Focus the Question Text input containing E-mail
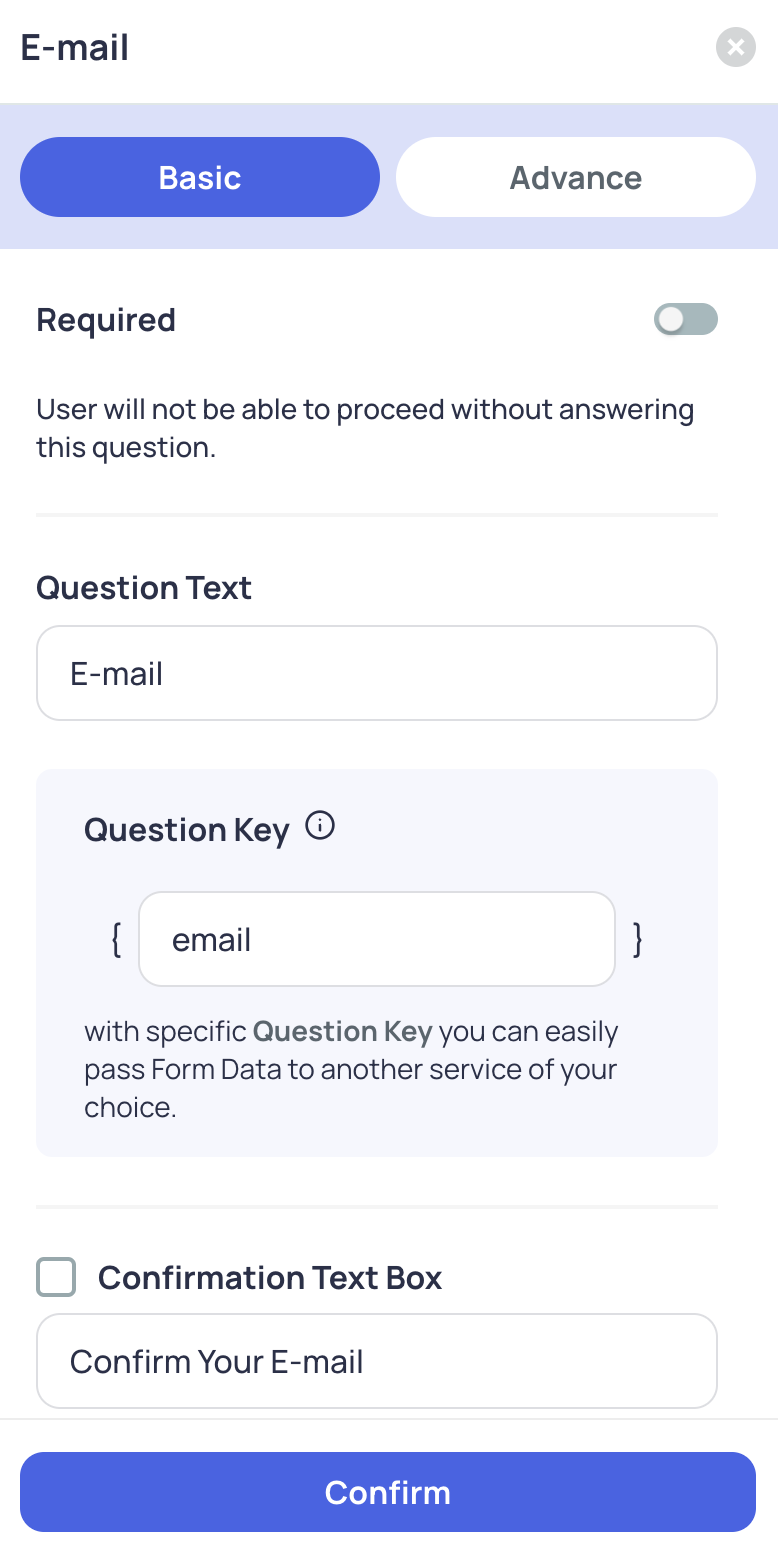Image resolution: width=778 pixels, height=1552 pixels. (x=377, y=673)
